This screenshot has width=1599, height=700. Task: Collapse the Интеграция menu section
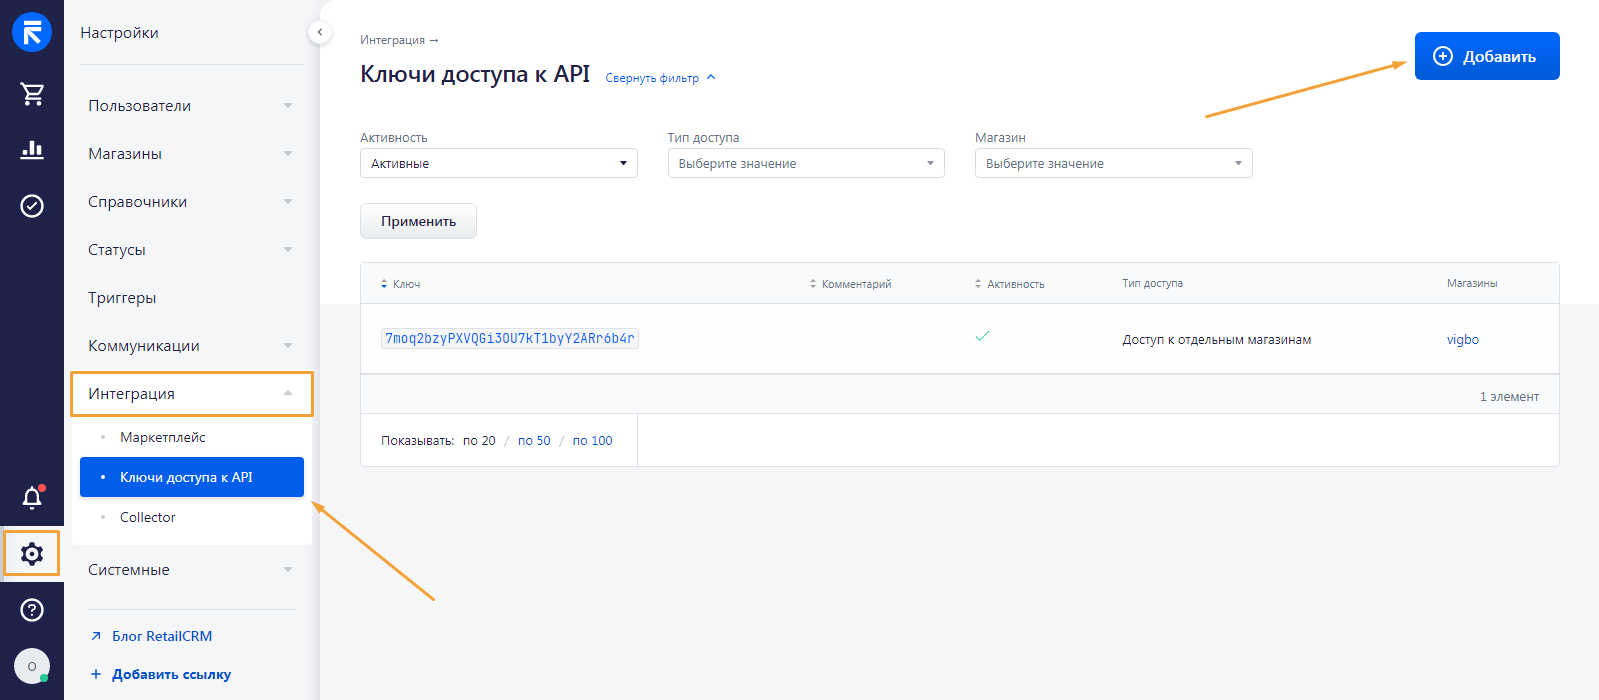(190, 394)
